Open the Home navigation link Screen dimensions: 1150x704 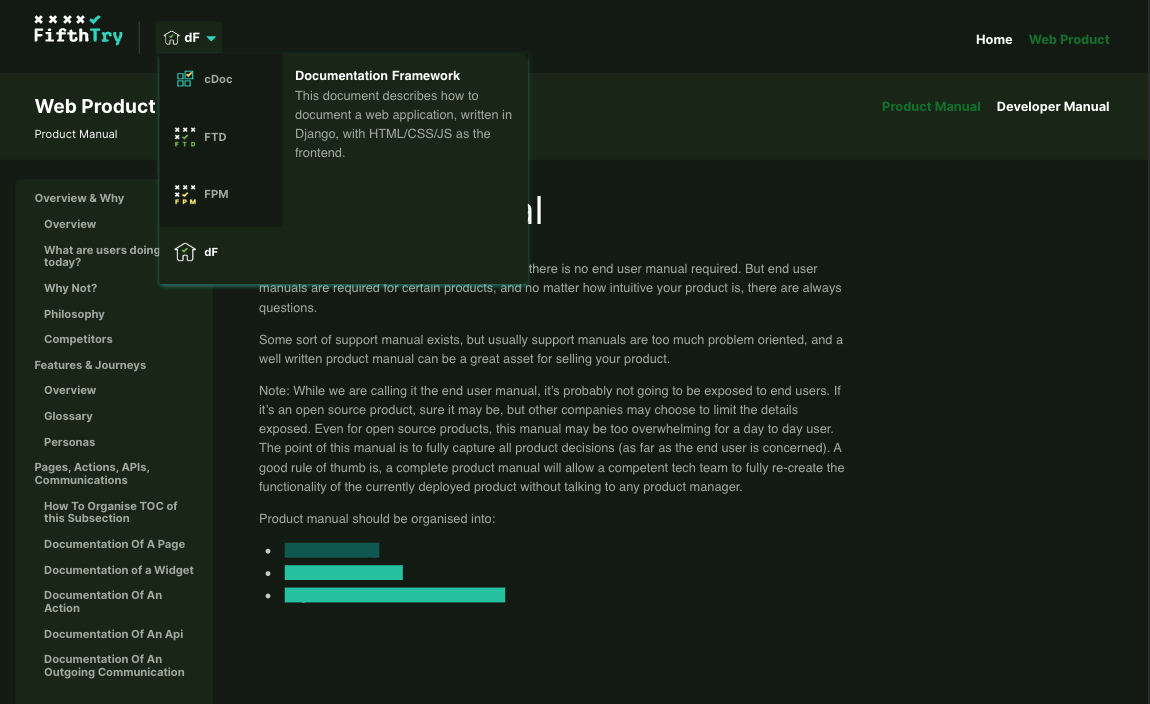point(994,40)
